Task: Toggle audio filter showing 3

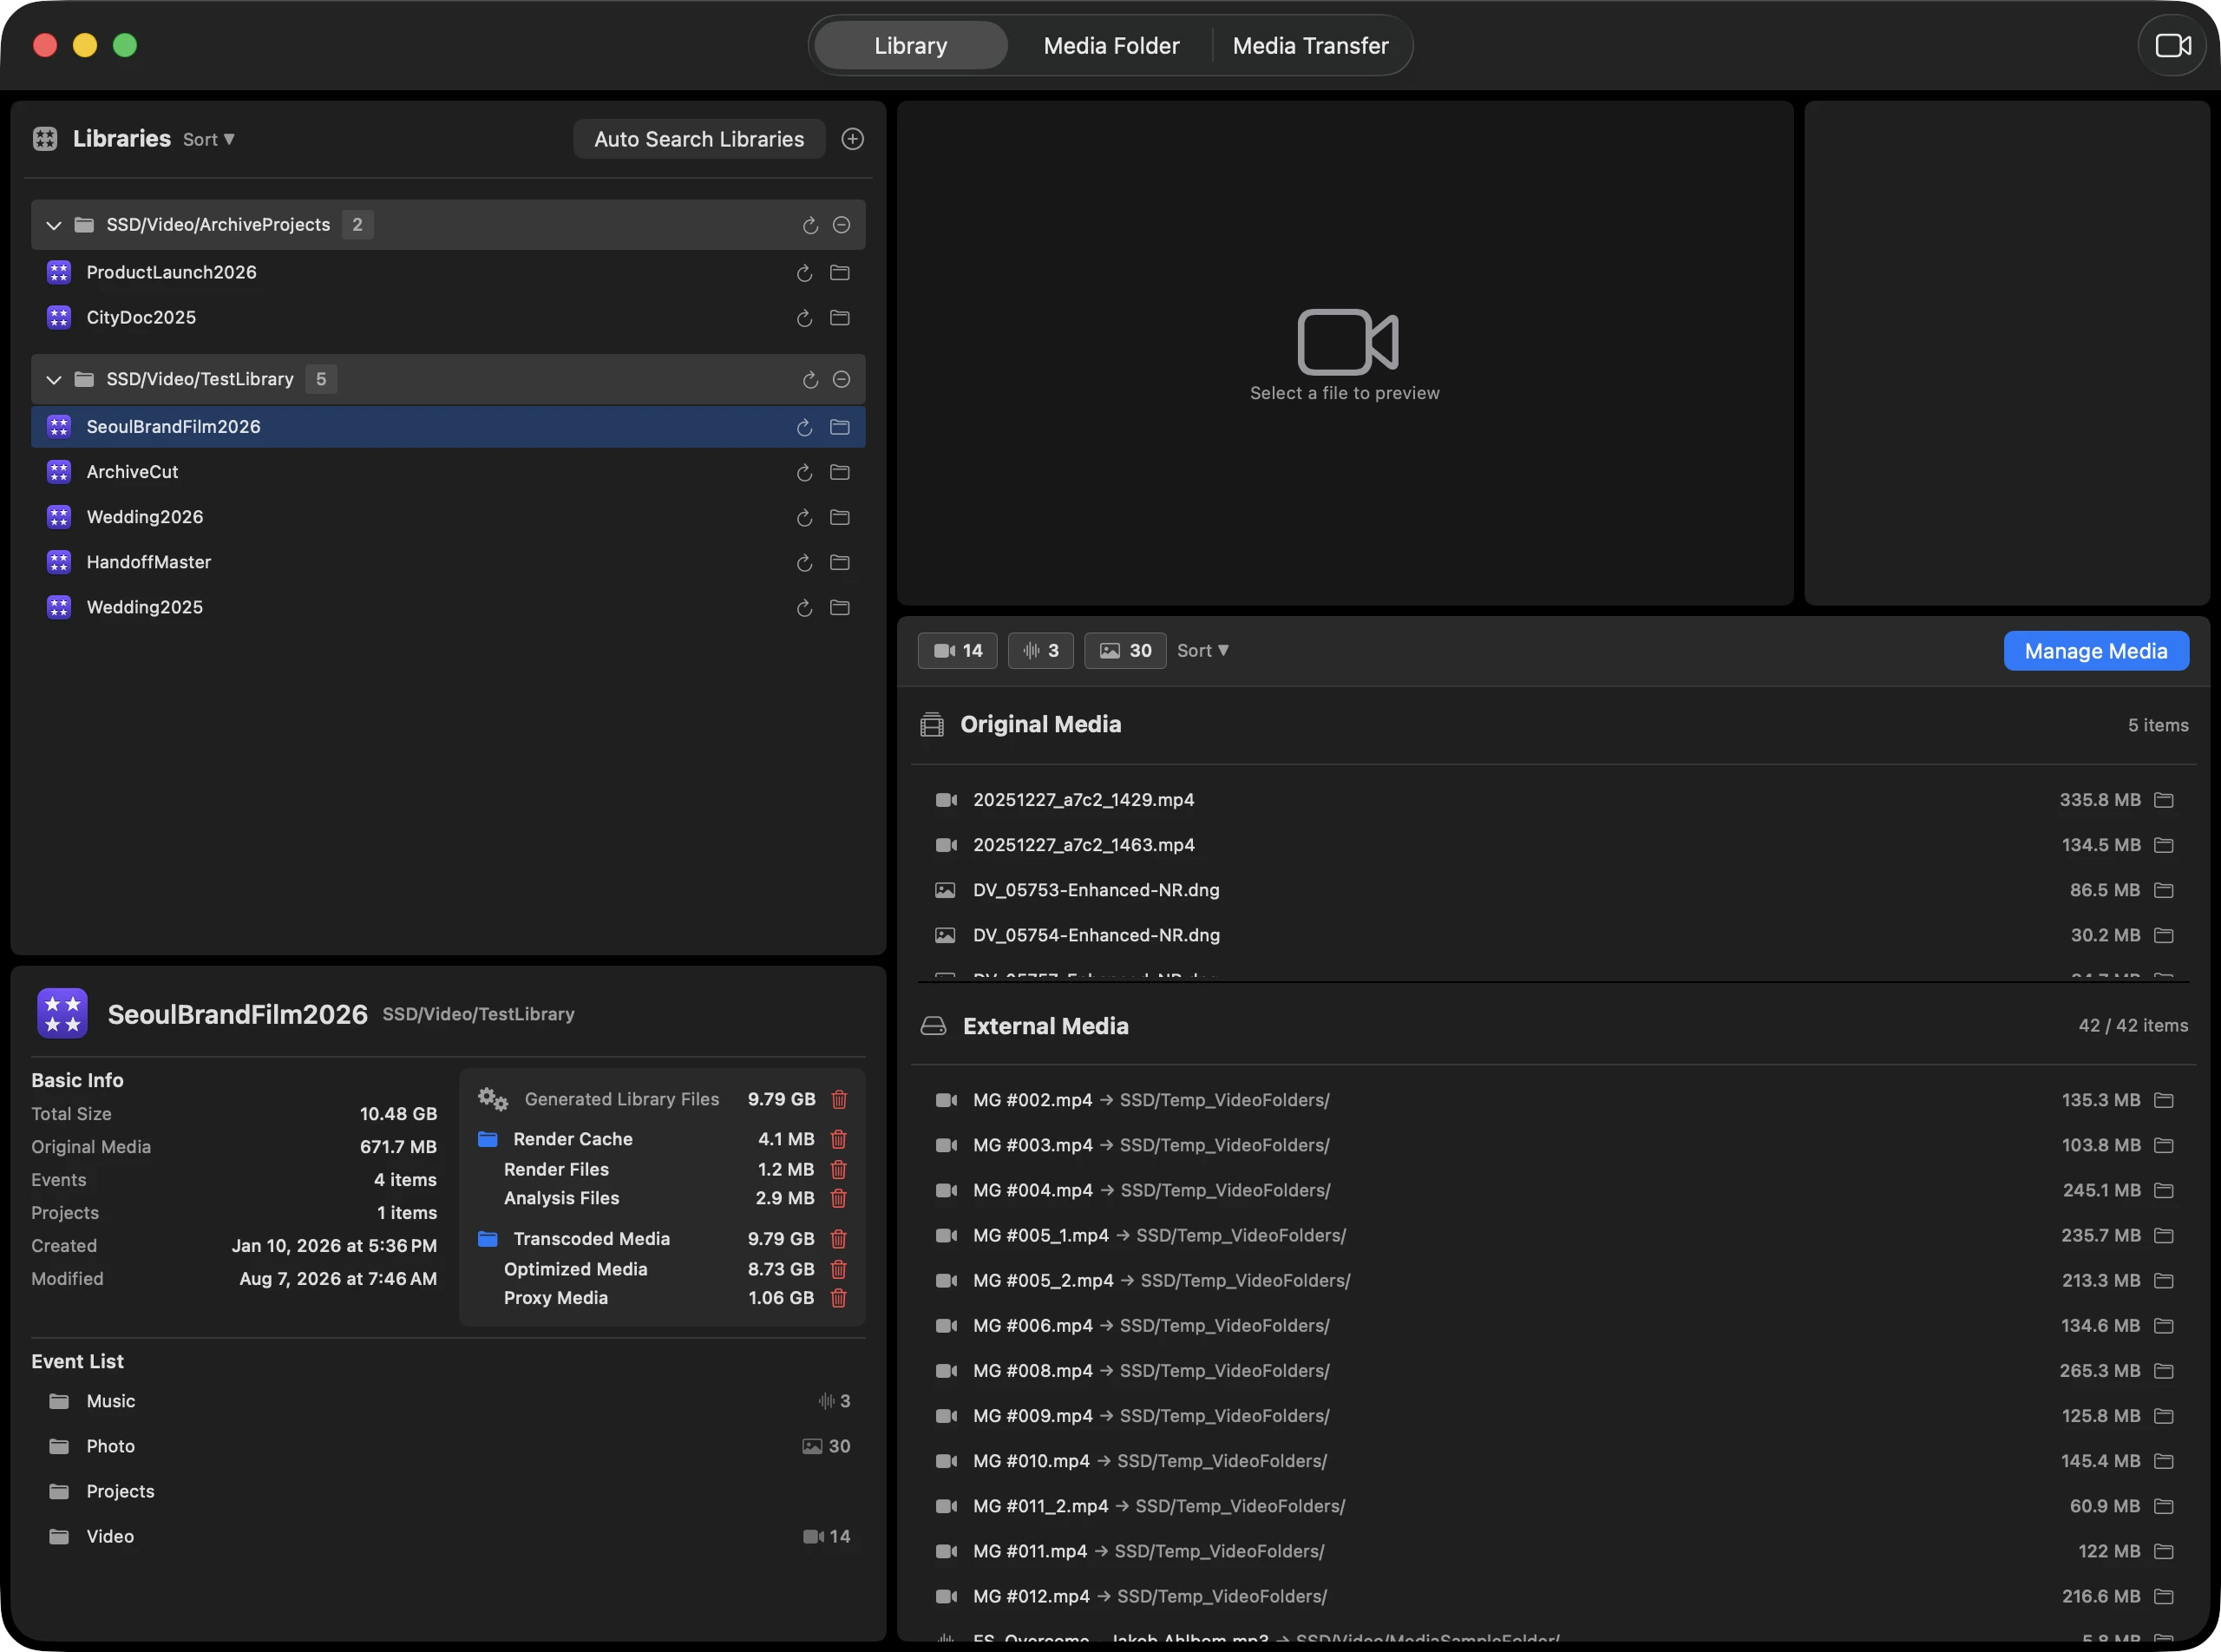Action: pos(1040,651)
